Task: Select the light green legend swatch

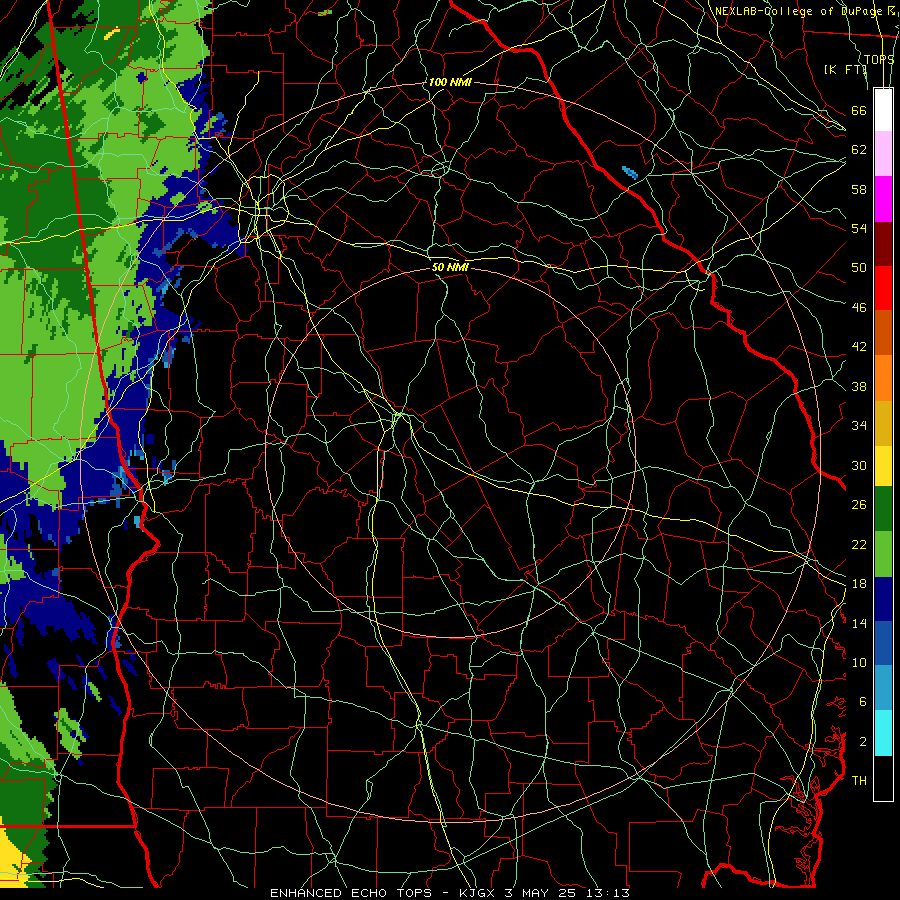Action: click(x=883, y=554)
